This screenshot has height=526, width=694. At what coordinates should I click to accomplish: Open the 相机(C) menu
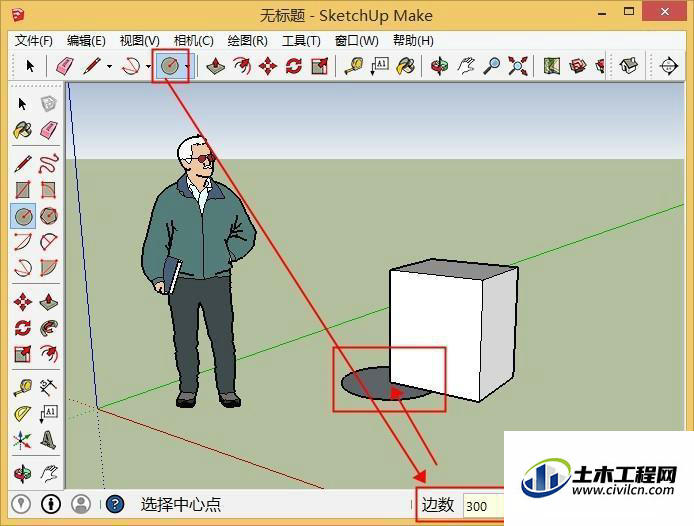193,41
